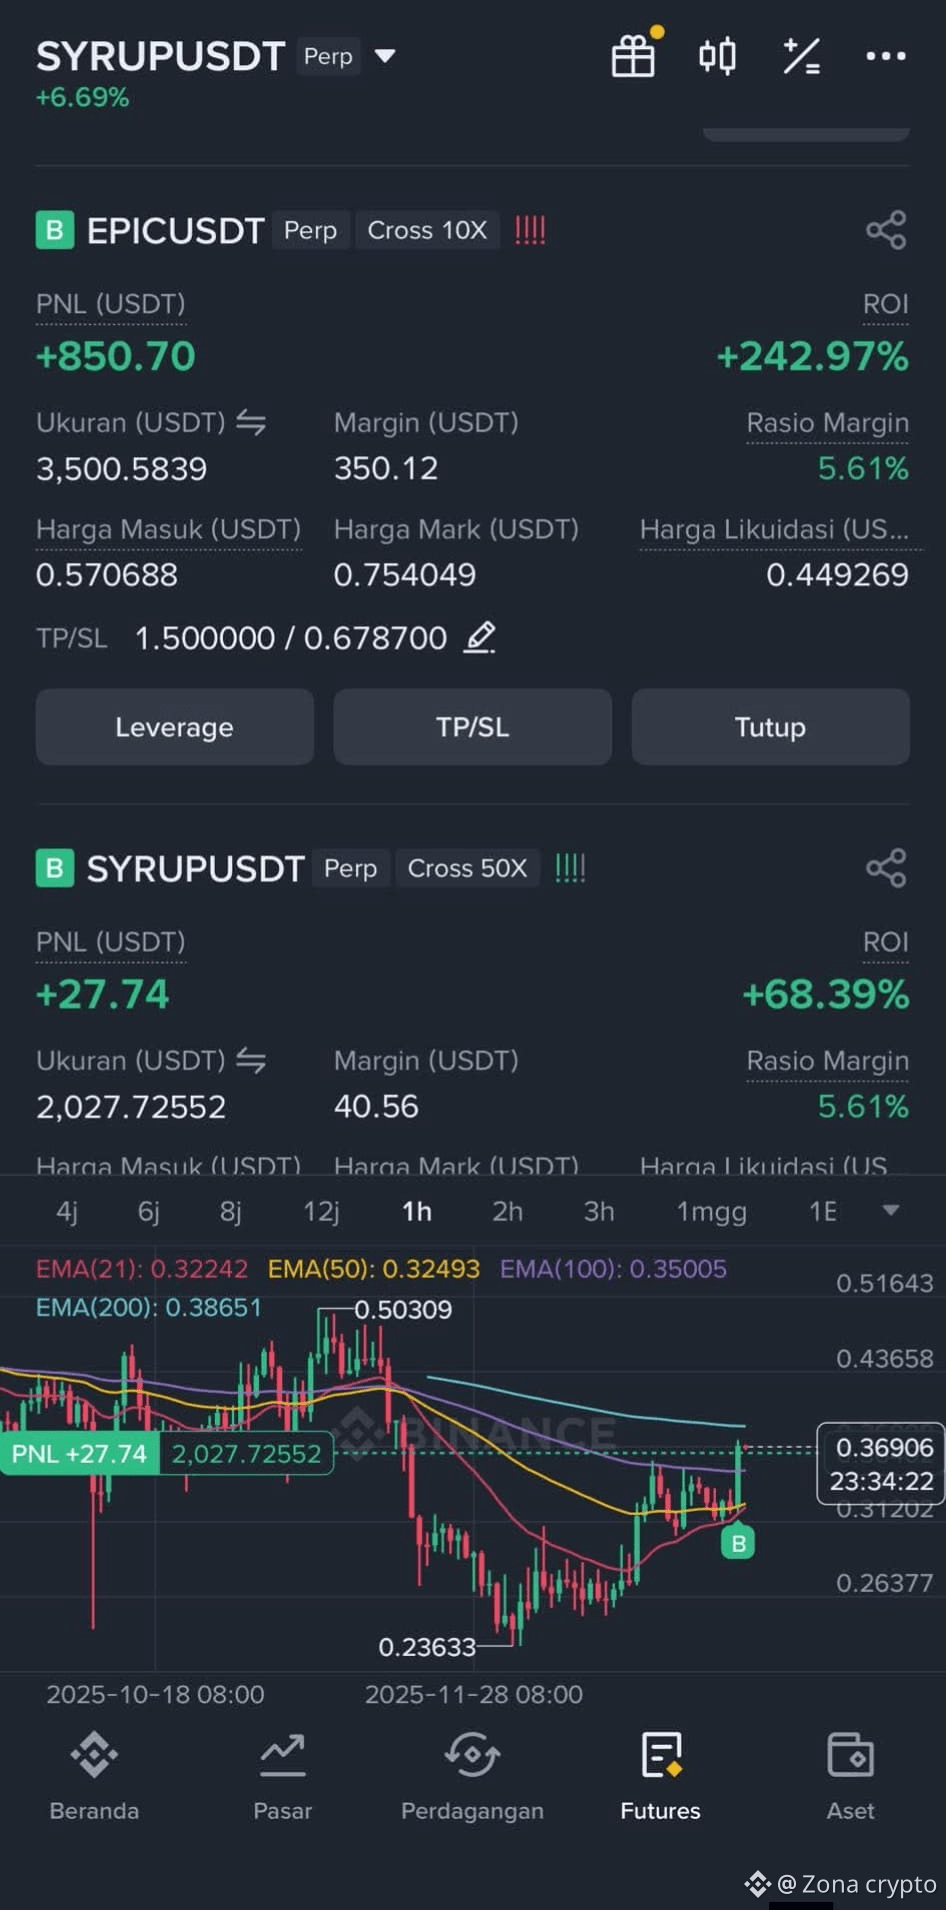946x1910 pixels.
Task: Select the 1E chart interval
Action: 822,1212
